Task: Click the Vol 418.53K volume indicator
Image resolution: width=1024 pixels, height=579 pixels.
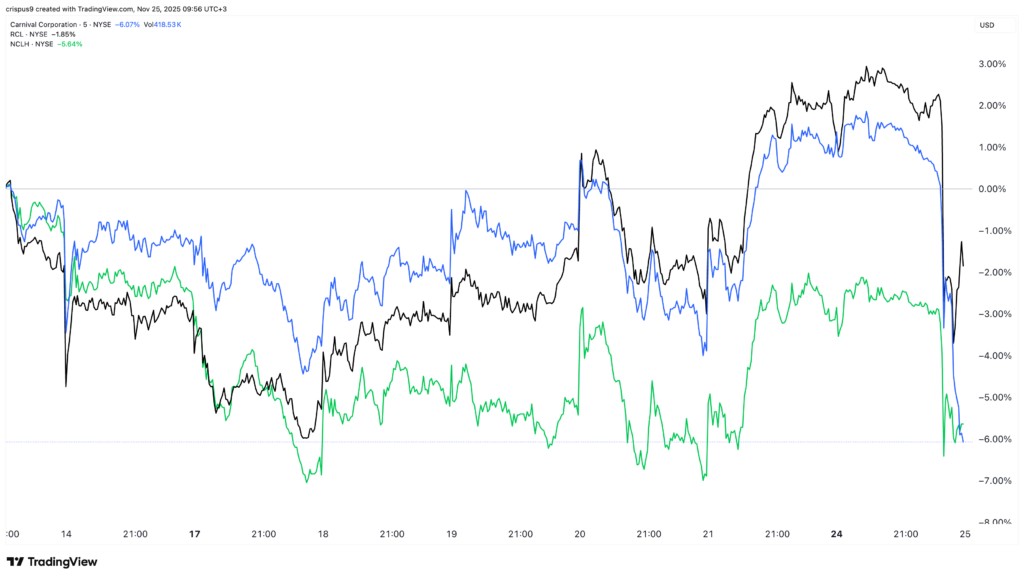Action: (160, 22)
